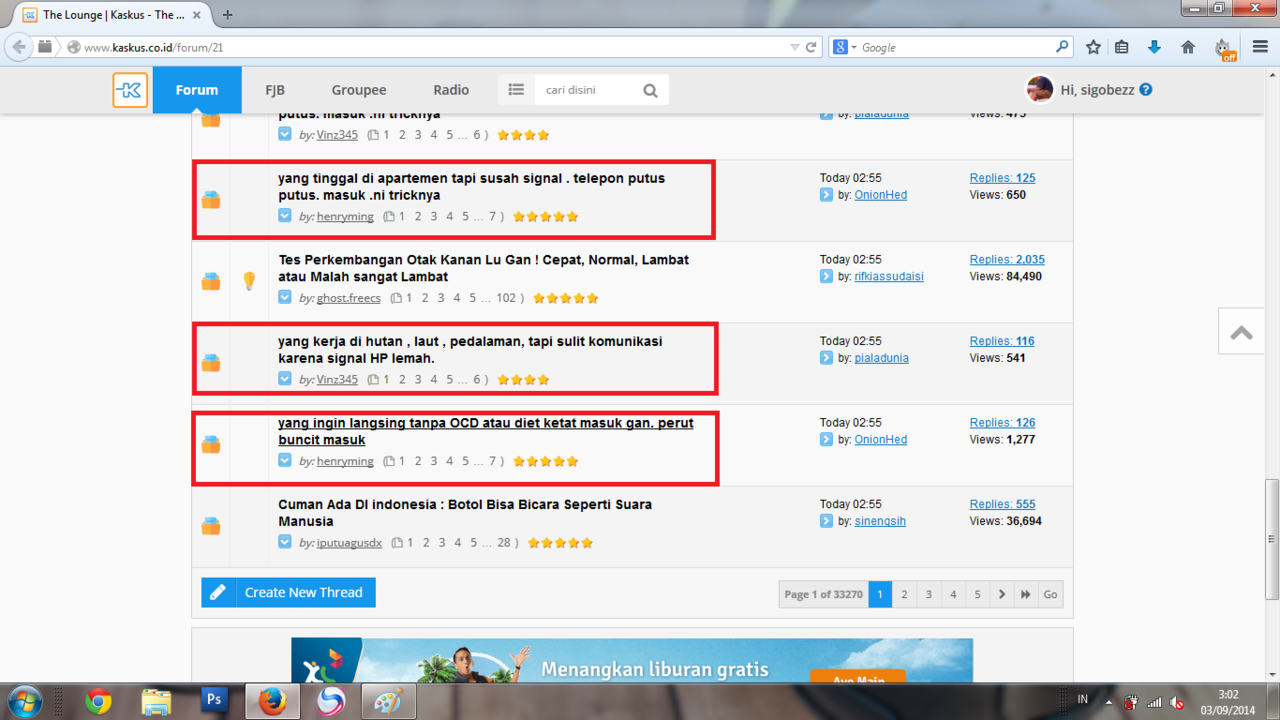Click folder icon of Tes Perkembangan Otak thread

tap(211, 282)
